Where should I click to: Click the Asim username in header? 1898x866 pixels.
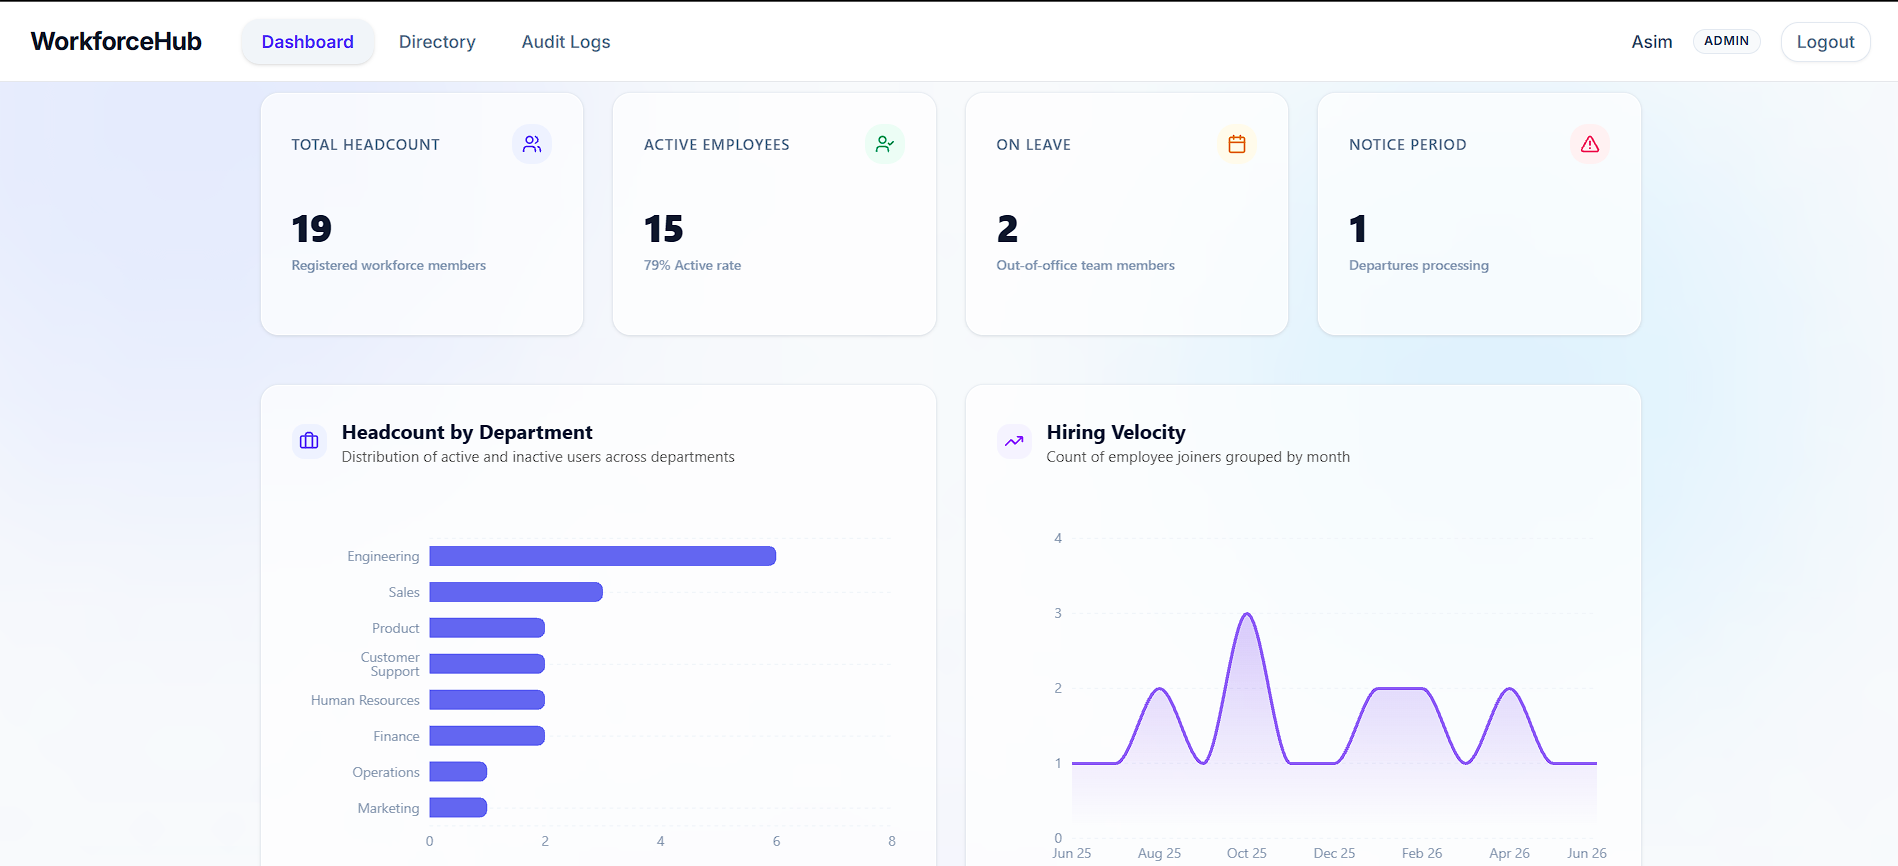pos(1652,42)
